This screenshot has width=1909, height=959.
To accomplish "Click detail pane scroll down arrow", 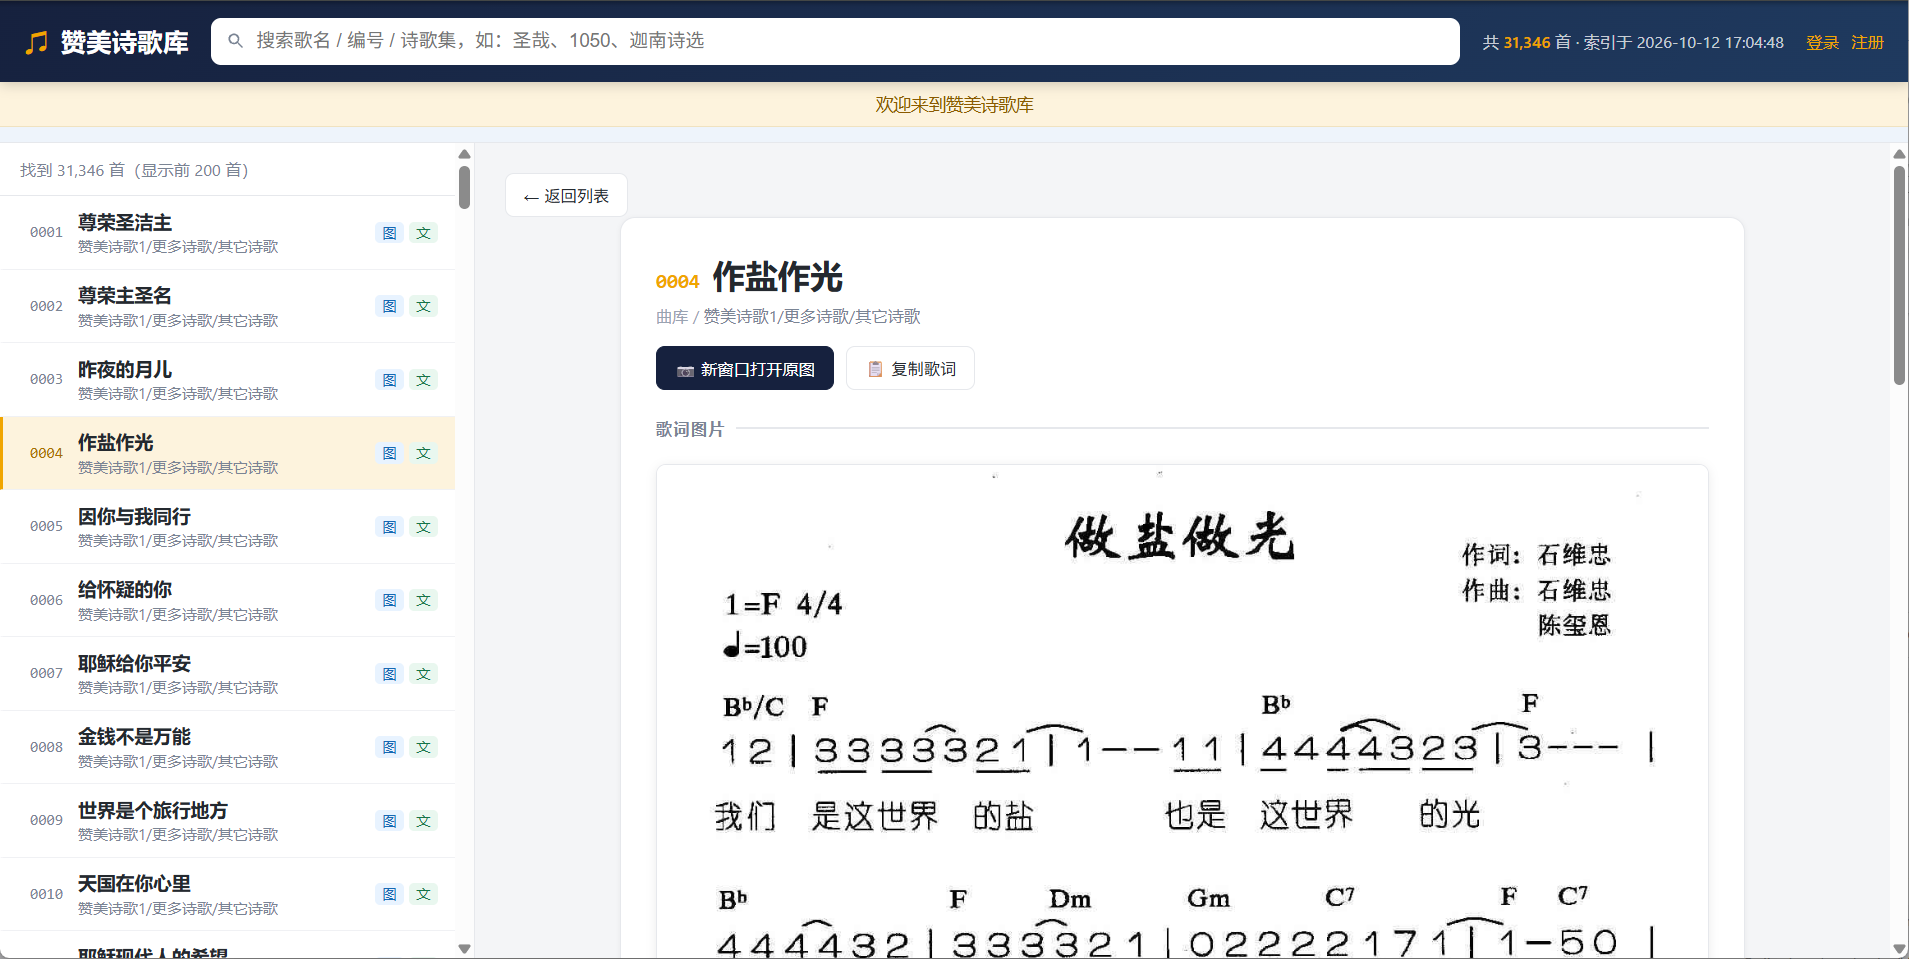I will (x=1899, y=949).
